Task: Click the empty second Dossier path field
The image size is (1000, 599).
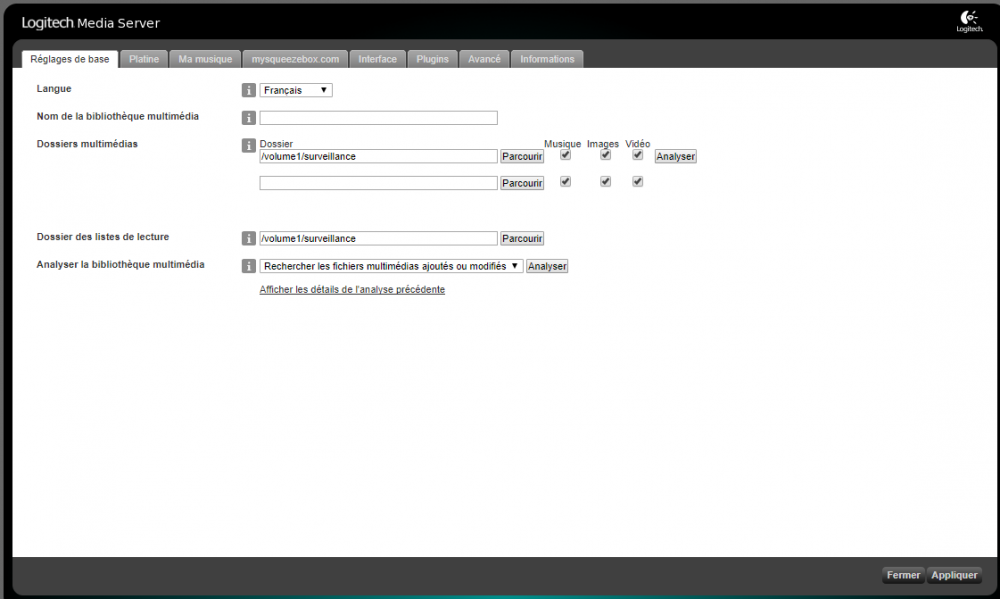Action: click(x=378, y=183)
